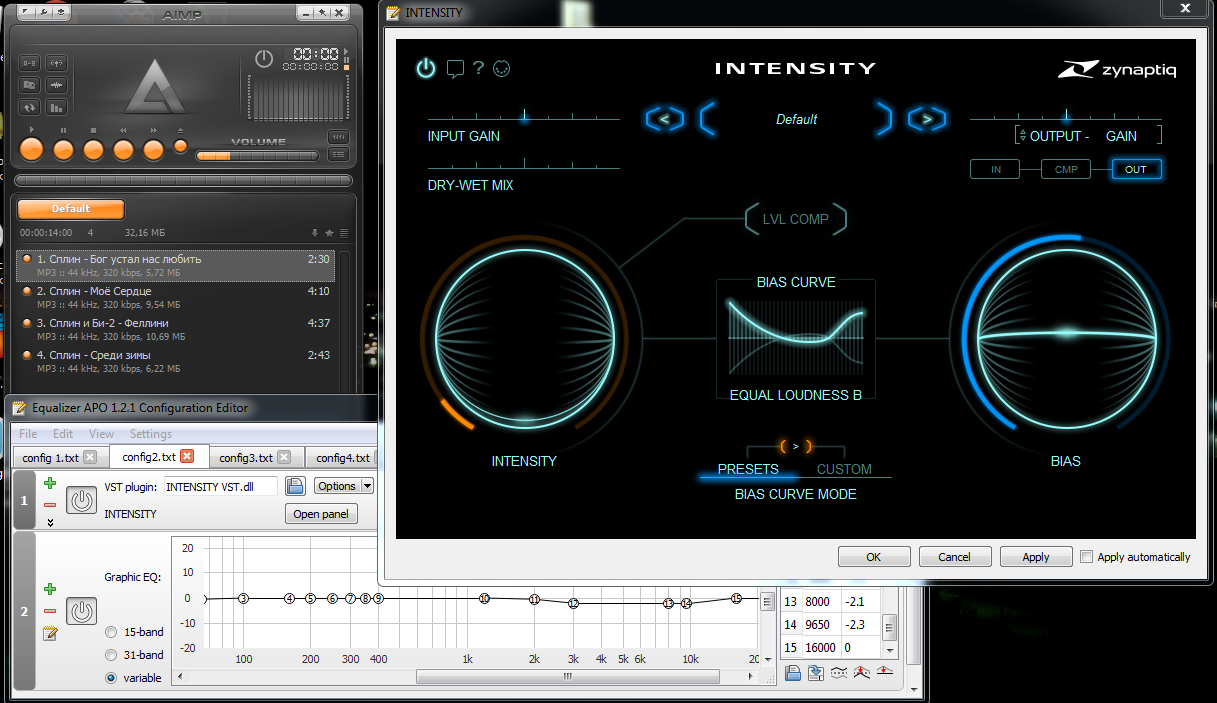The image size is (1217, 703).
Task: Click the A-B repeat button in AIMP
Action: point(29,63)
